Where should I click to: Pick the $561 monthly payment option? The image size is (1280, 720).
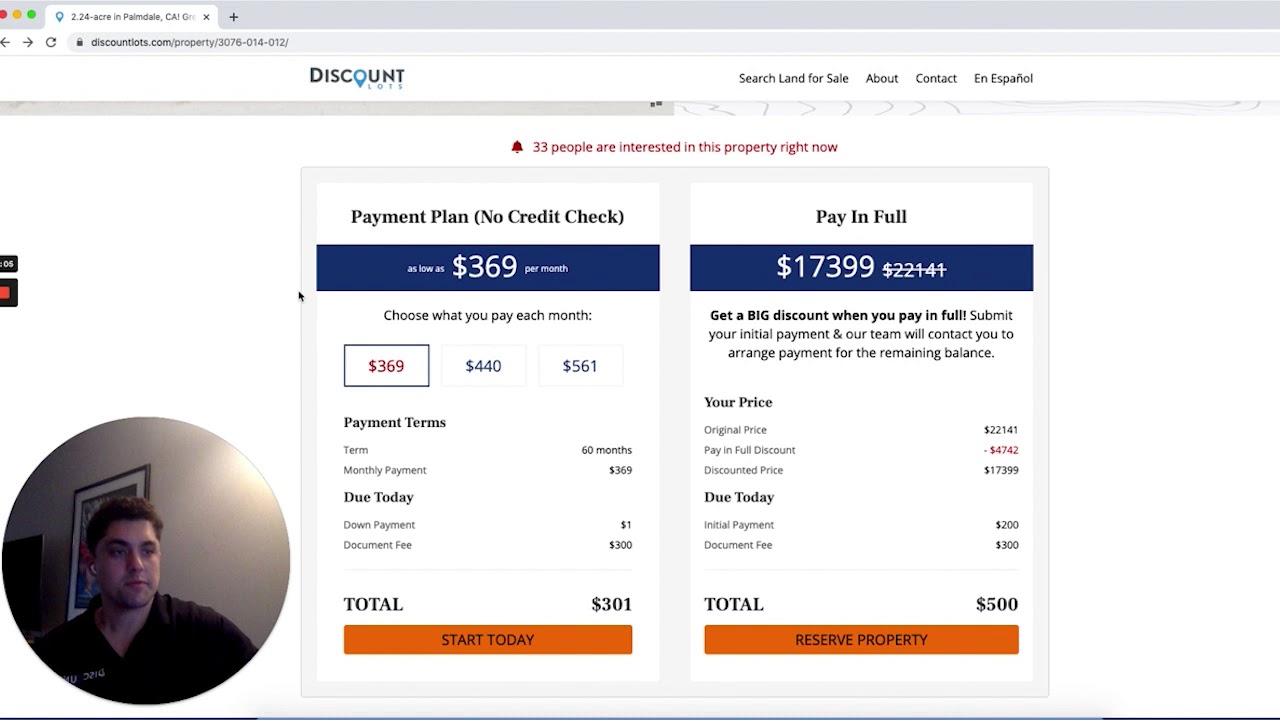580,366
